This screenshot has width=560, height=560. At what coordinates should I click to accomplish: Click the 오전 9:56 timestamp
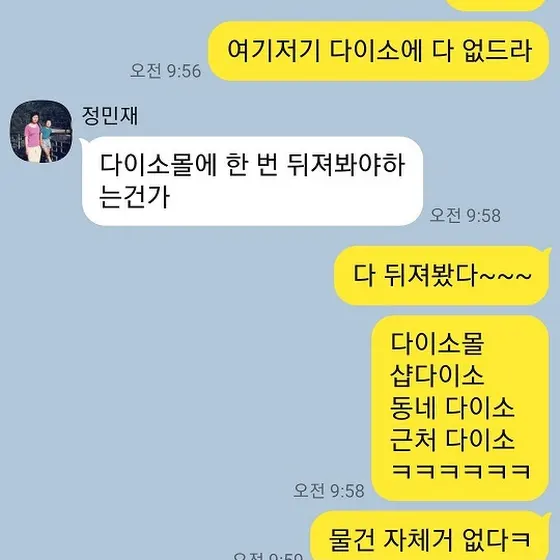165,71
